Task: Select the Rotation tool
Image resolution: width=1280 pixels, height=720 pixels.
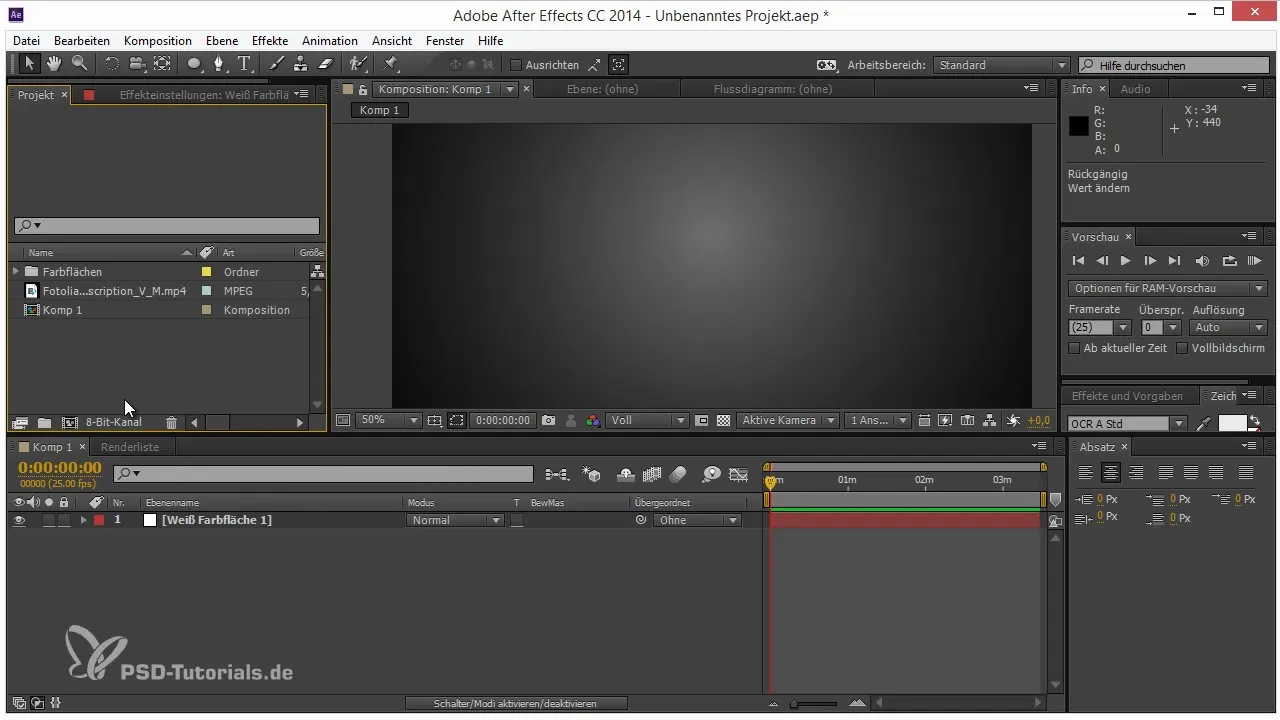Action: coord(111,64)
